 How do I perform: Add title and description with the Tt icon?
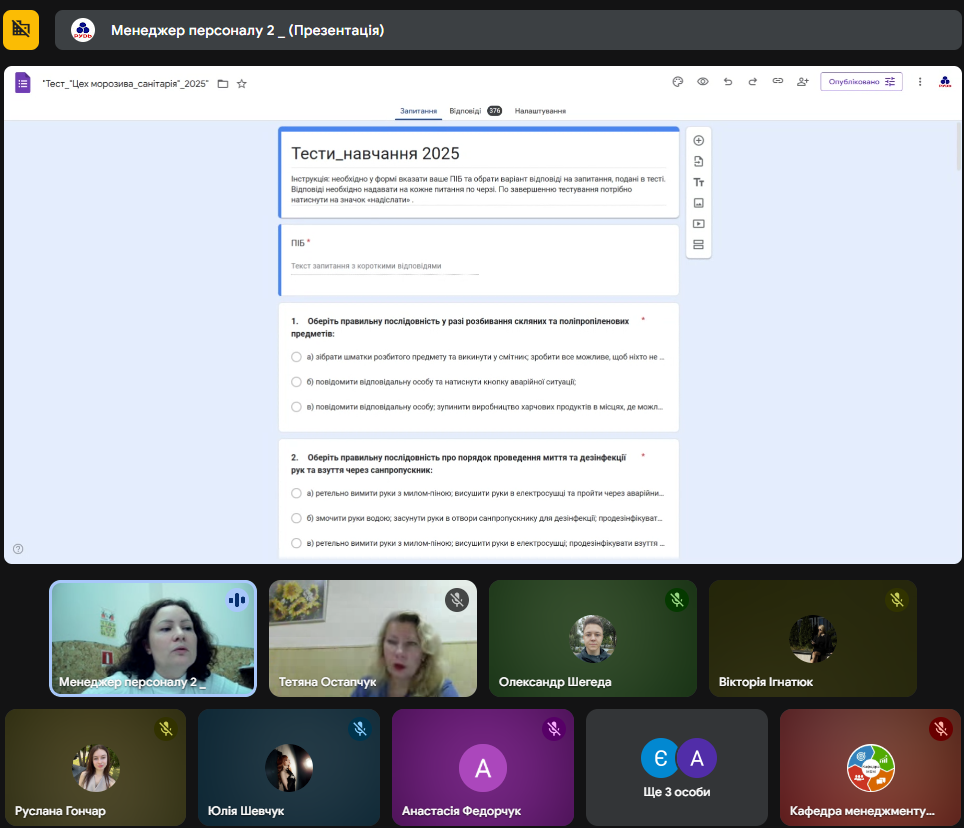point(699,182)
